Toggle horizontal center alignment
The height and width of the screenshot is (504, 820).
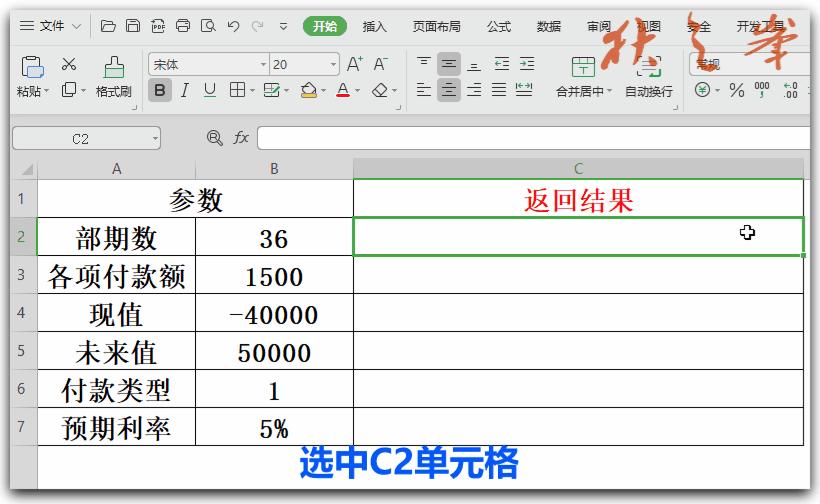[449, 90]
